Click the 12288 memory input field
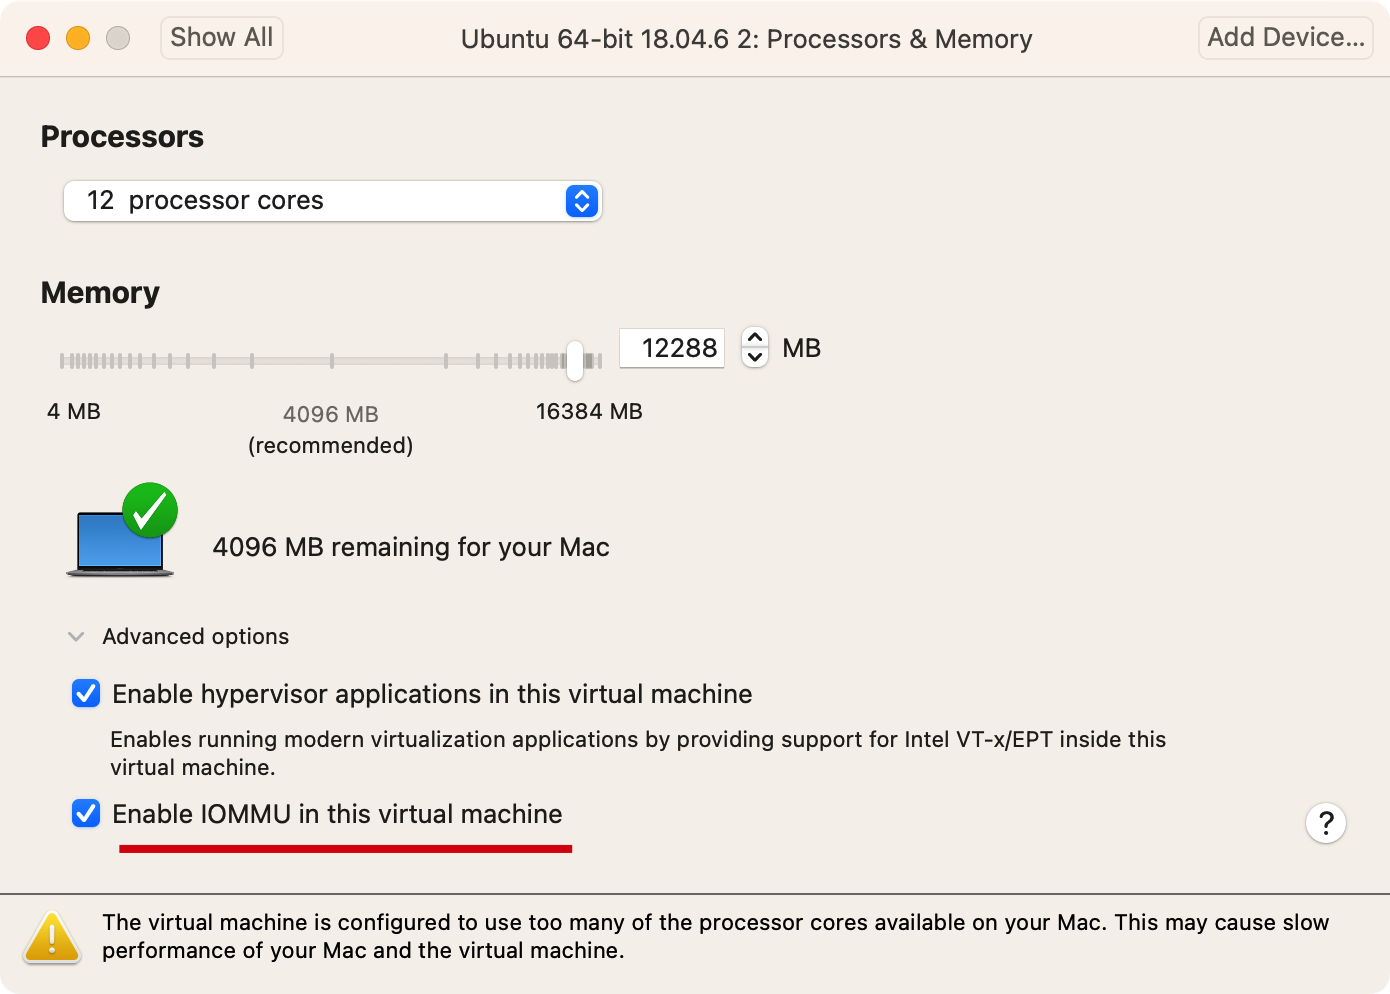The height and width of the screenshot is (994, 1390). click(x=672, y=348)
